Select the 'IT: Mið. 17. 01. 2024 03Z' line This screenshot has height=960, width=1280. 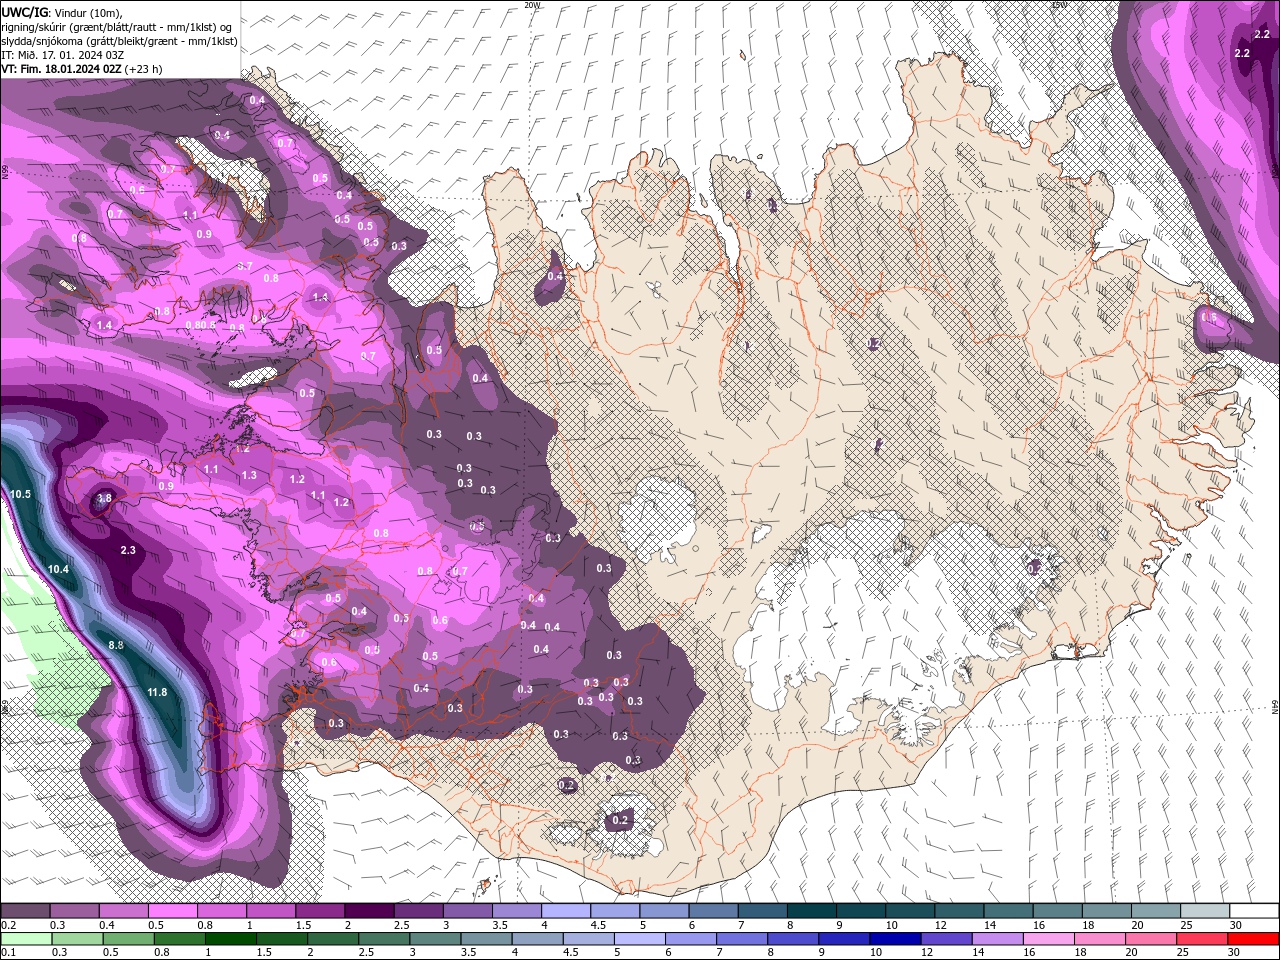(63, 55)
